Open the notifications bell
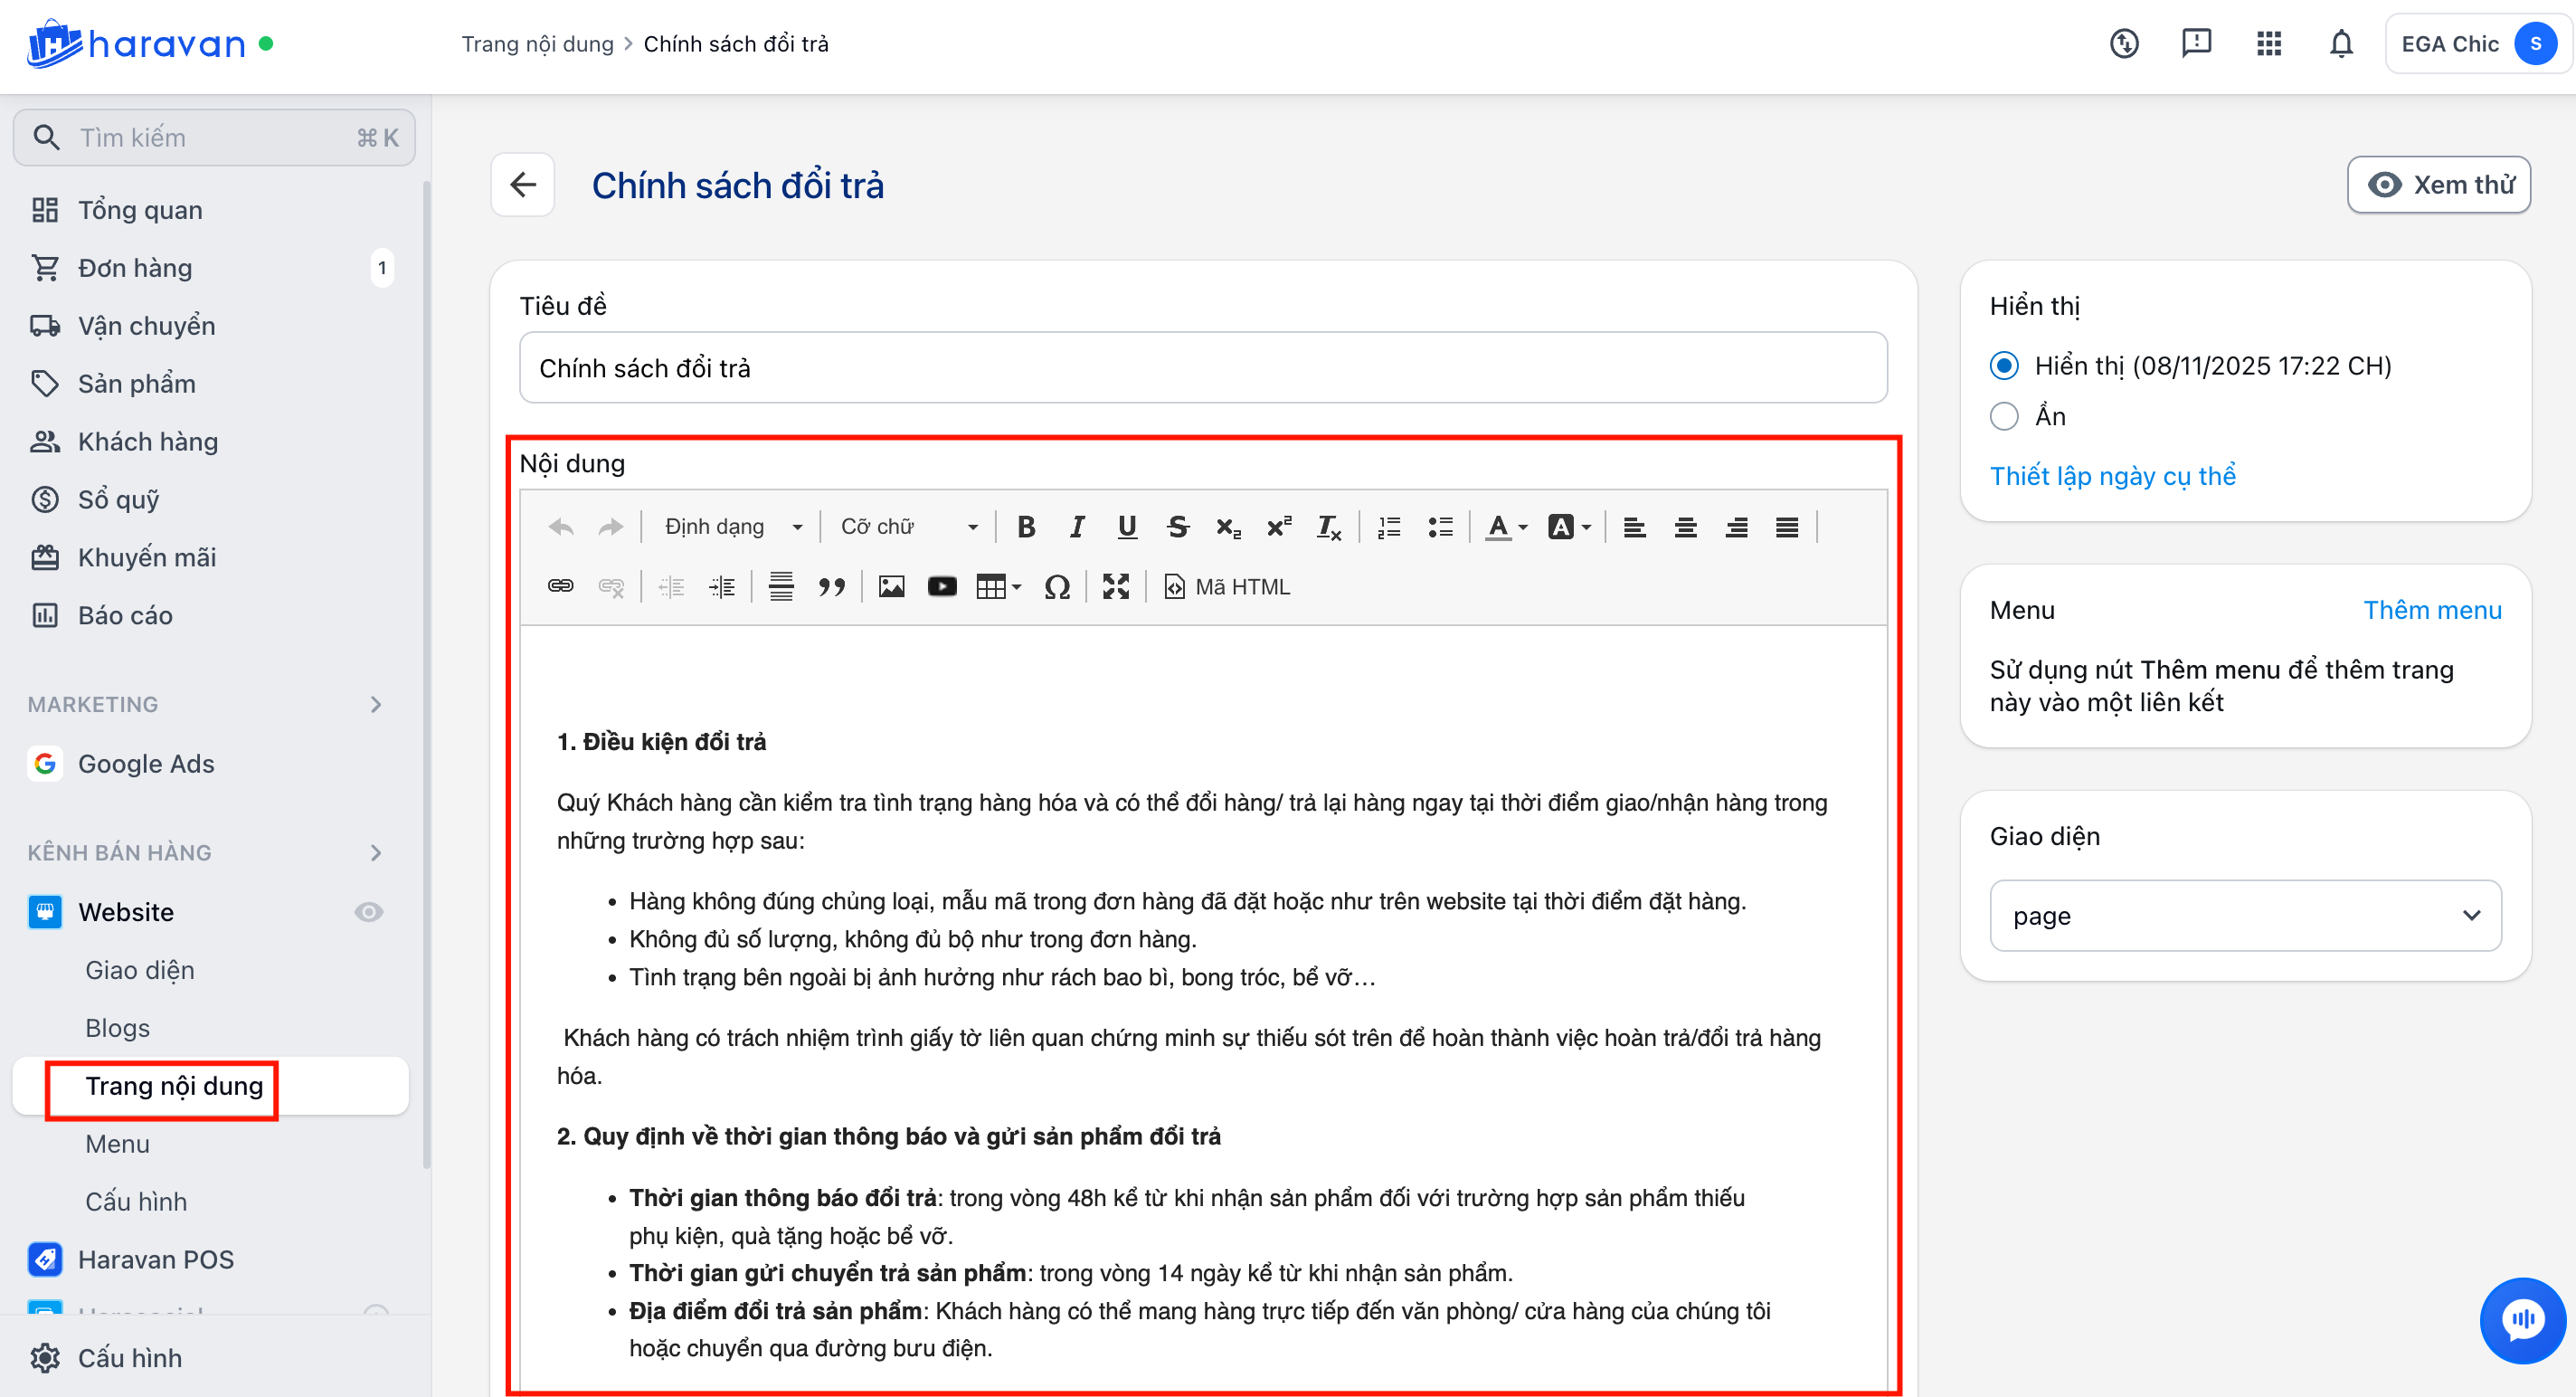2576x1397 pixels. point(2340,44)
